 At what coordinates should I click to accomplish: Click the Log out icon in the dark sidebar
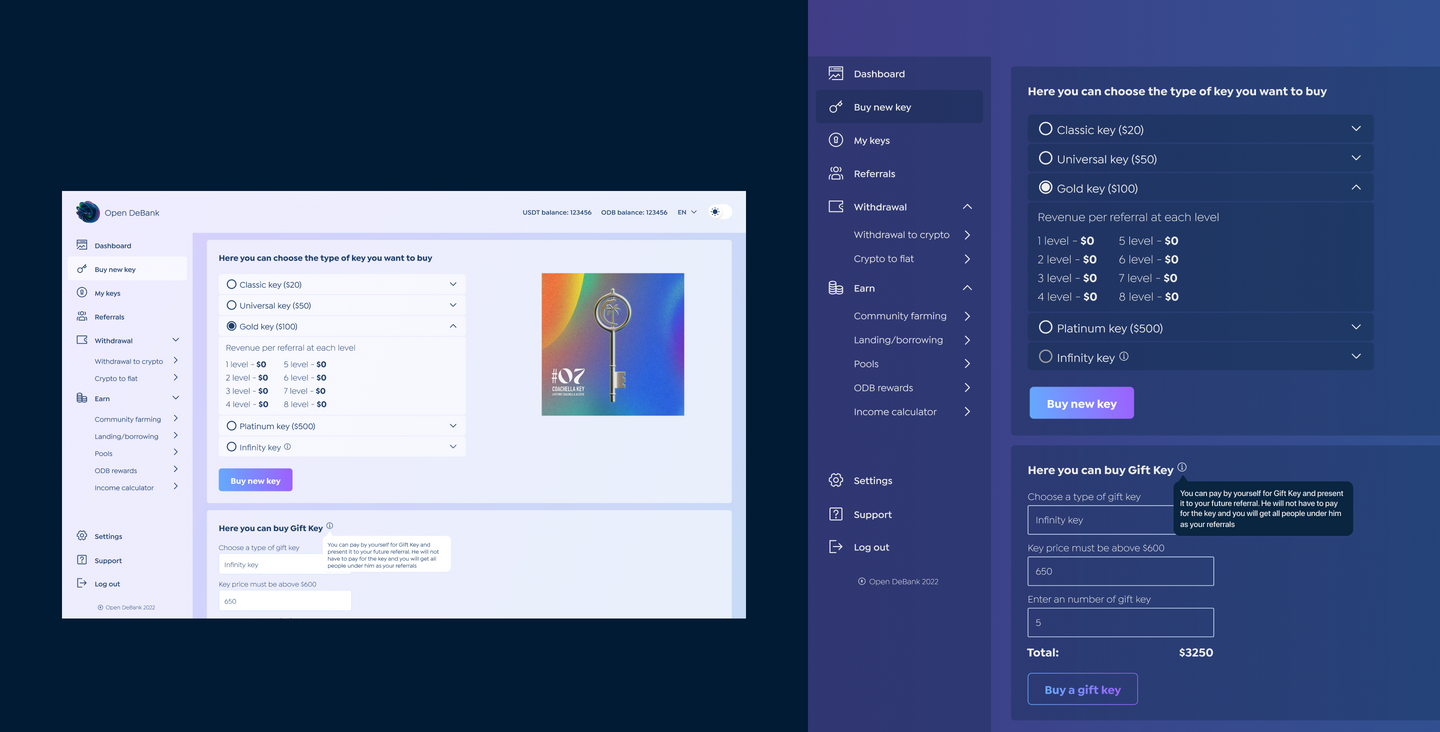point(836,547)
